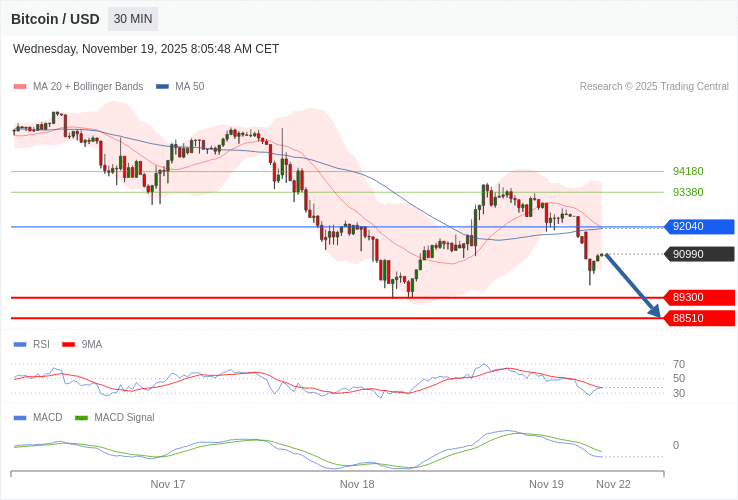Viewport: 738px width, 500px height.
Task: Click the 92040 pivot price tag
Action: [699, 226]
